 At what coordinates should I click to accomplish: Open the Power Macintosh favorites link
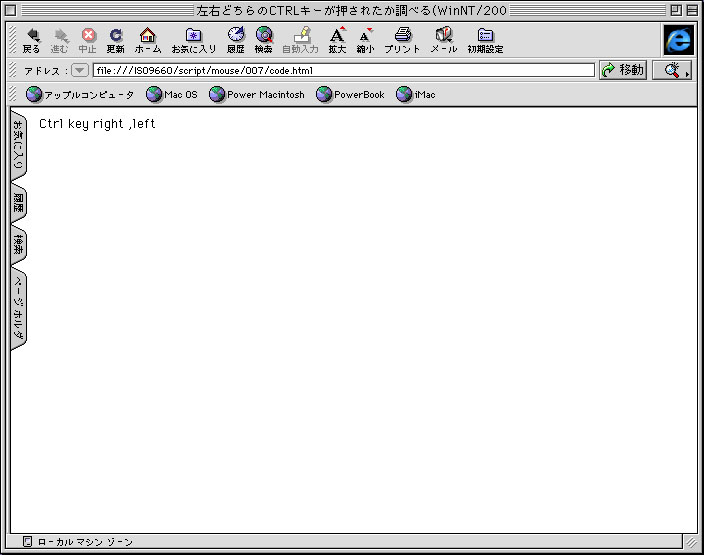click(x=257, y=94)
